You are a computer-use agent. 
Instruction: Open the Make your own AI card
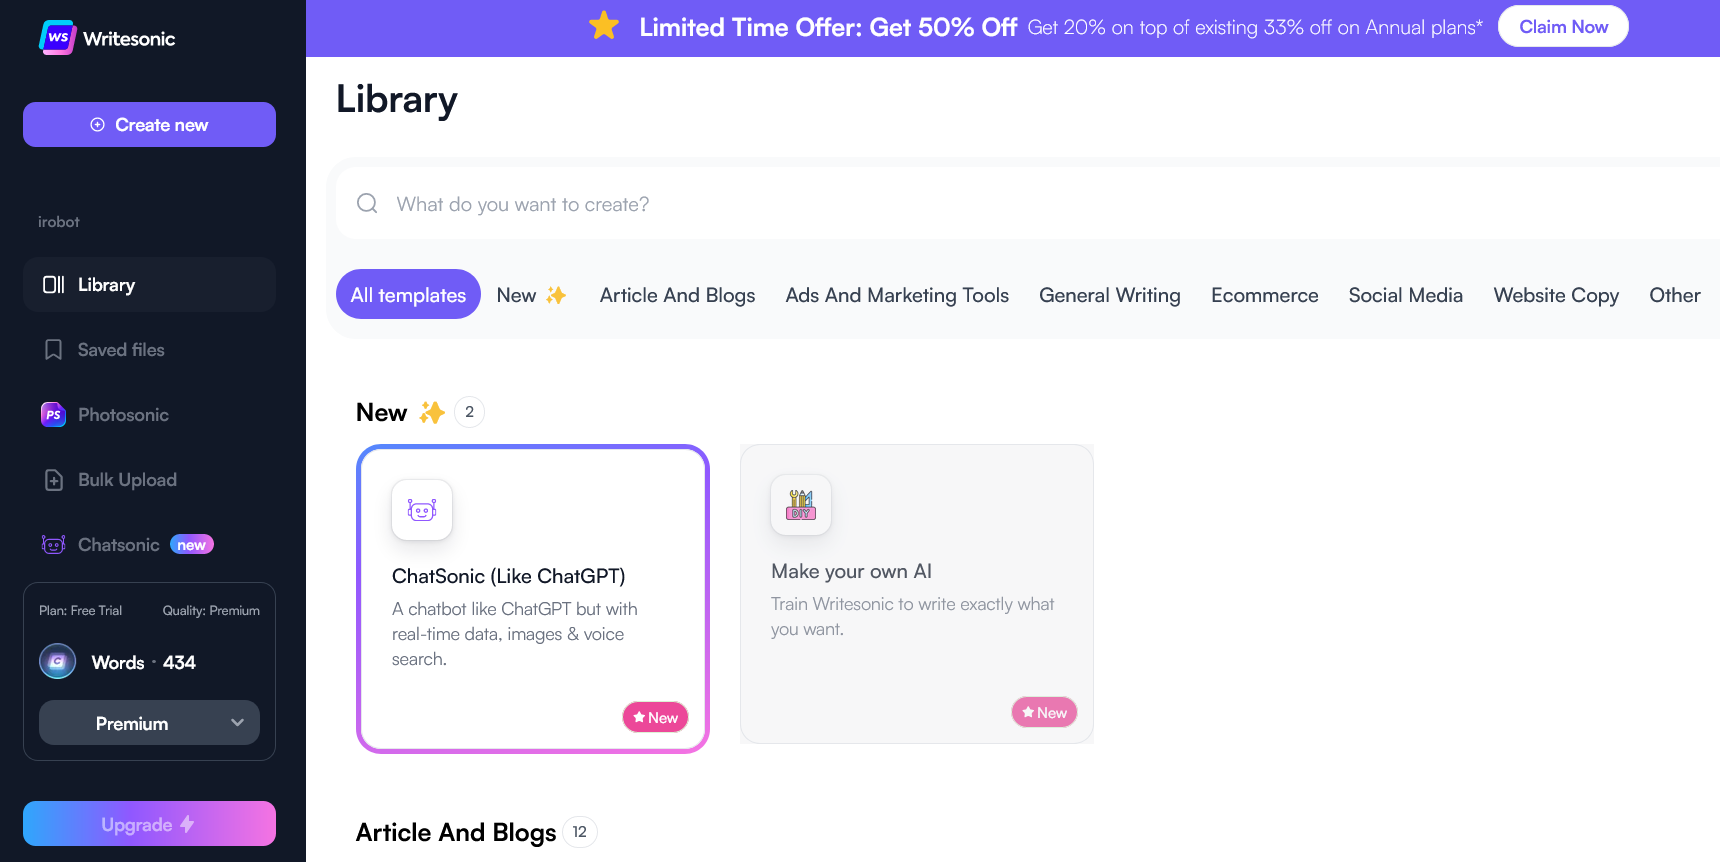(x=917, y=594)
